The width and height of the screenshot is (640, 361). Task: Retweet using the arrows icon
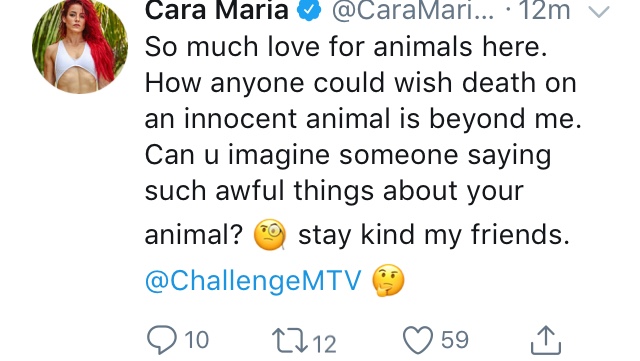(290, 341)
